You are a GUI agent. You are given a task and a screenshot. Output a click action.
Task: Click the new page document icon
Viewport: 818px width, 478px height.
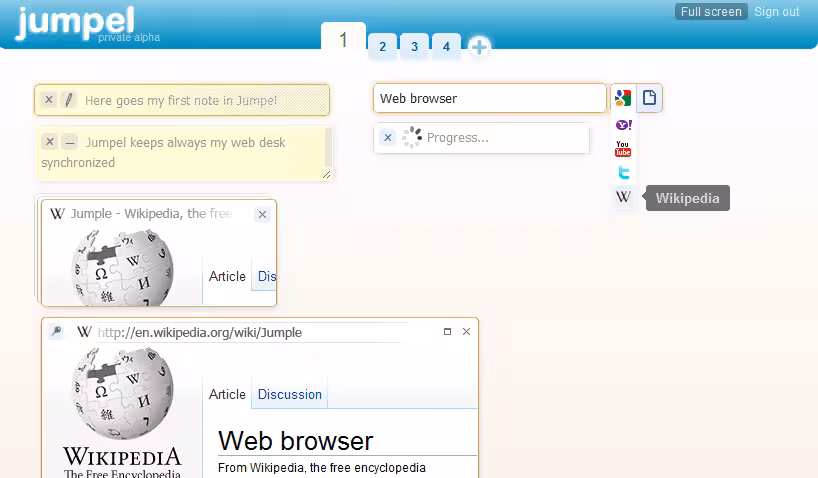point(649,98)
